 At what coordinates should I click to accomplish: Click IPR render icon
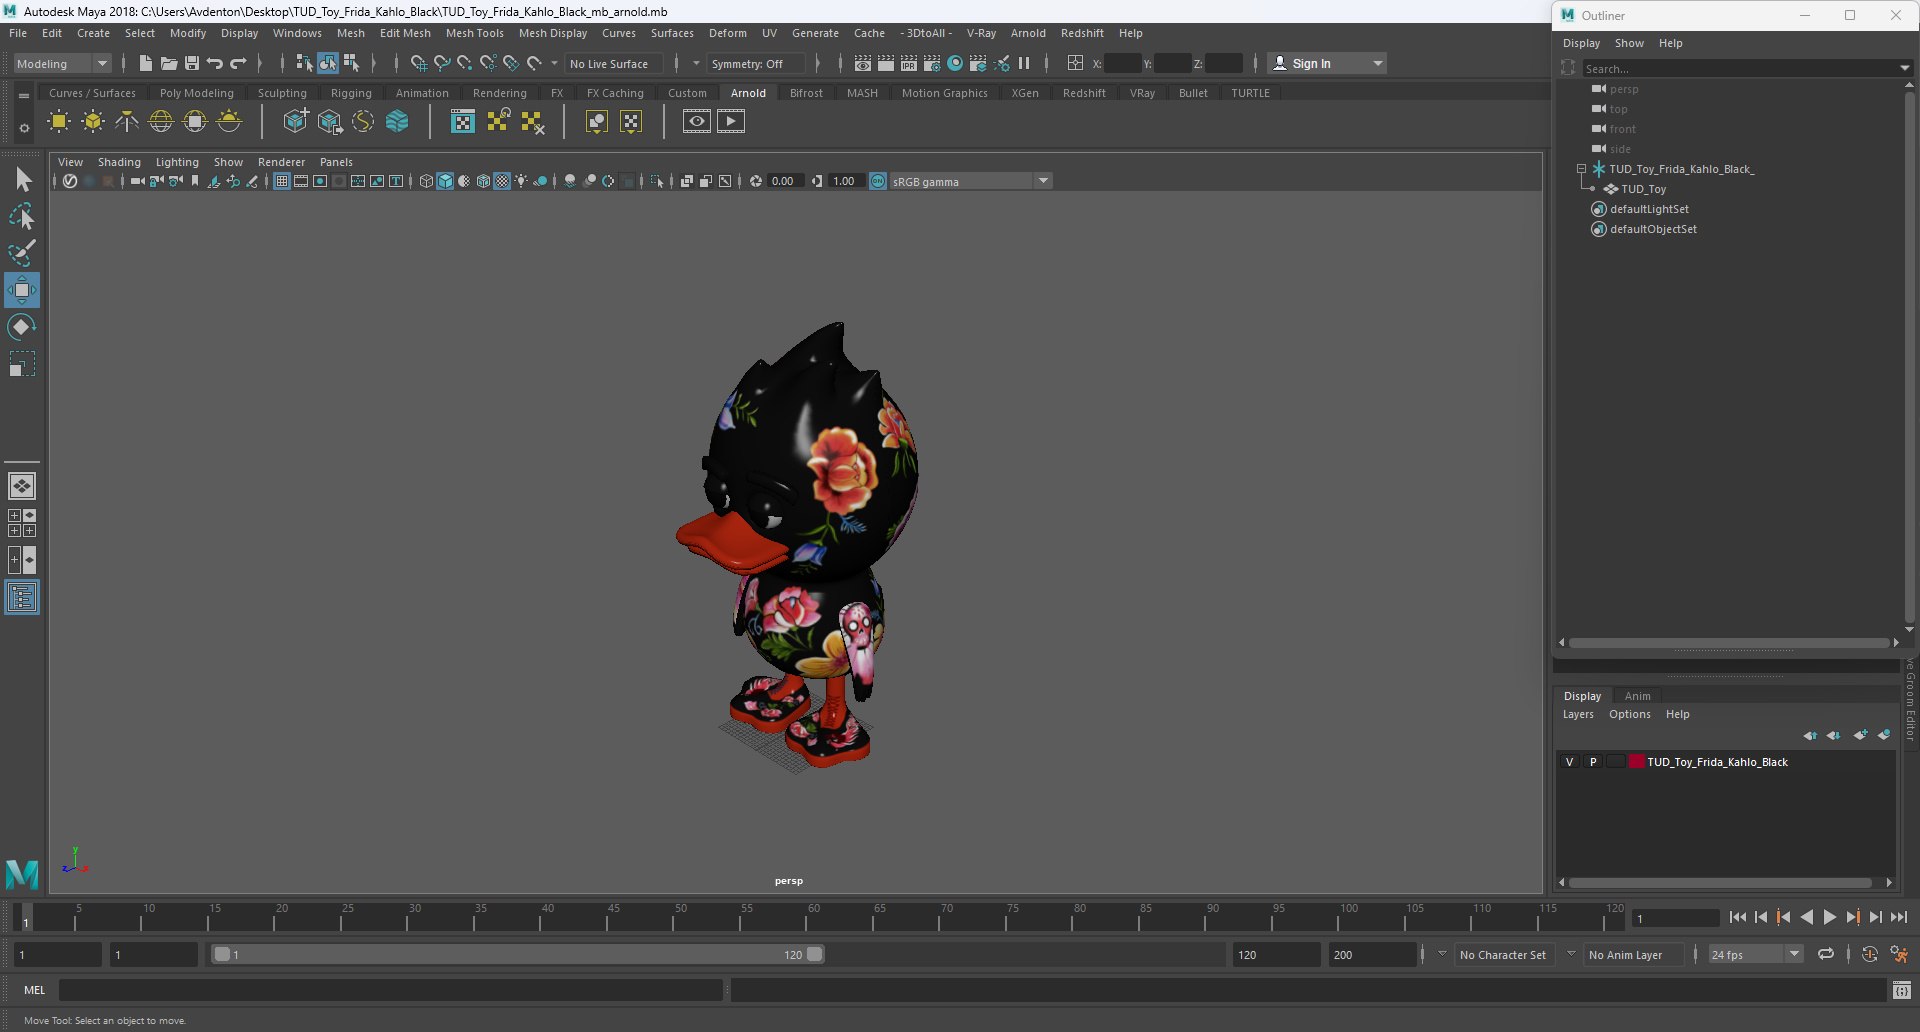(909, 63)
